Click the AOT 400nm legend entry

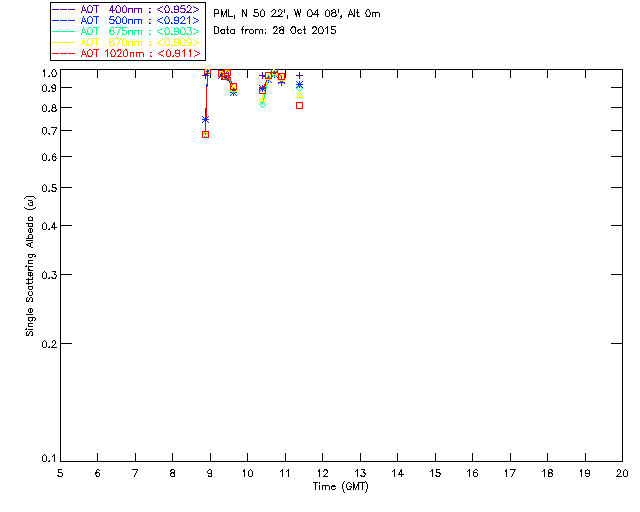click(126, 9)
